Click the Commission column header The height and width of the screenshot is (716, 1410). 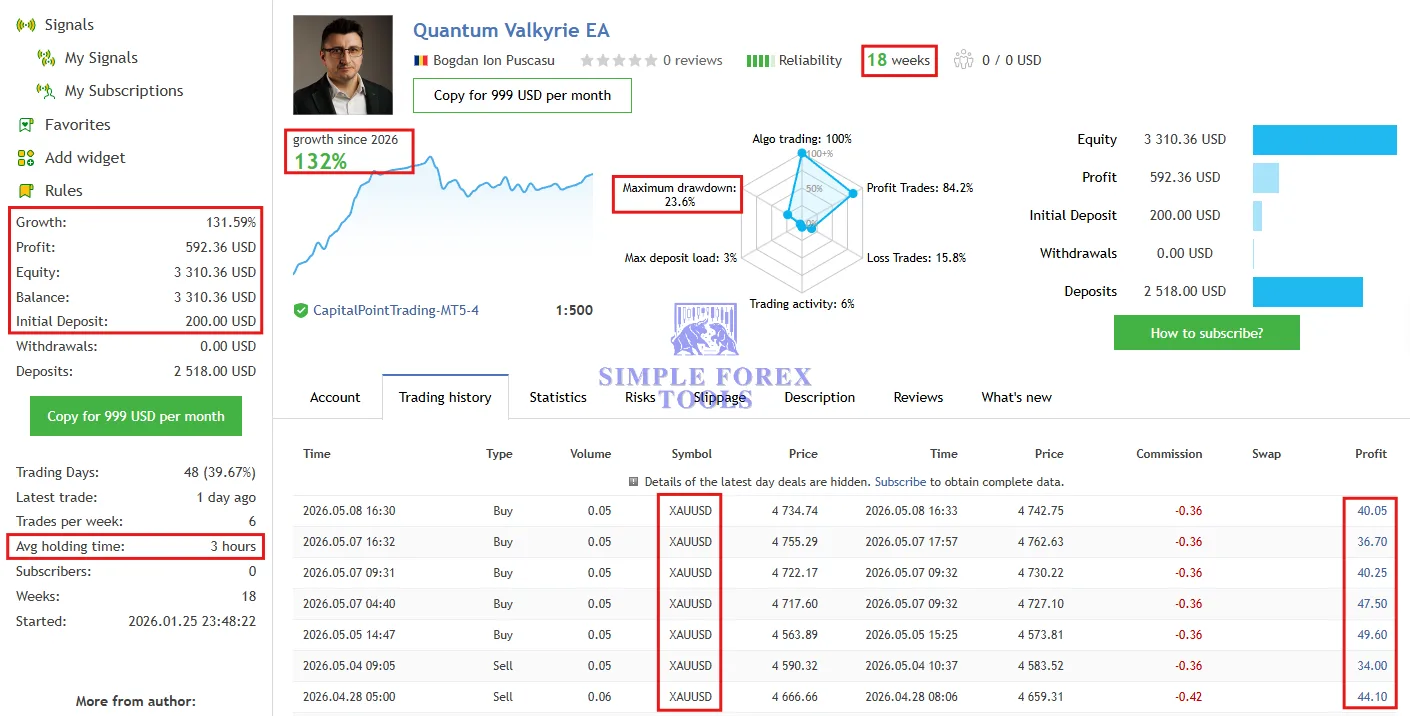pyautogui.click(x=1169, y=454)
